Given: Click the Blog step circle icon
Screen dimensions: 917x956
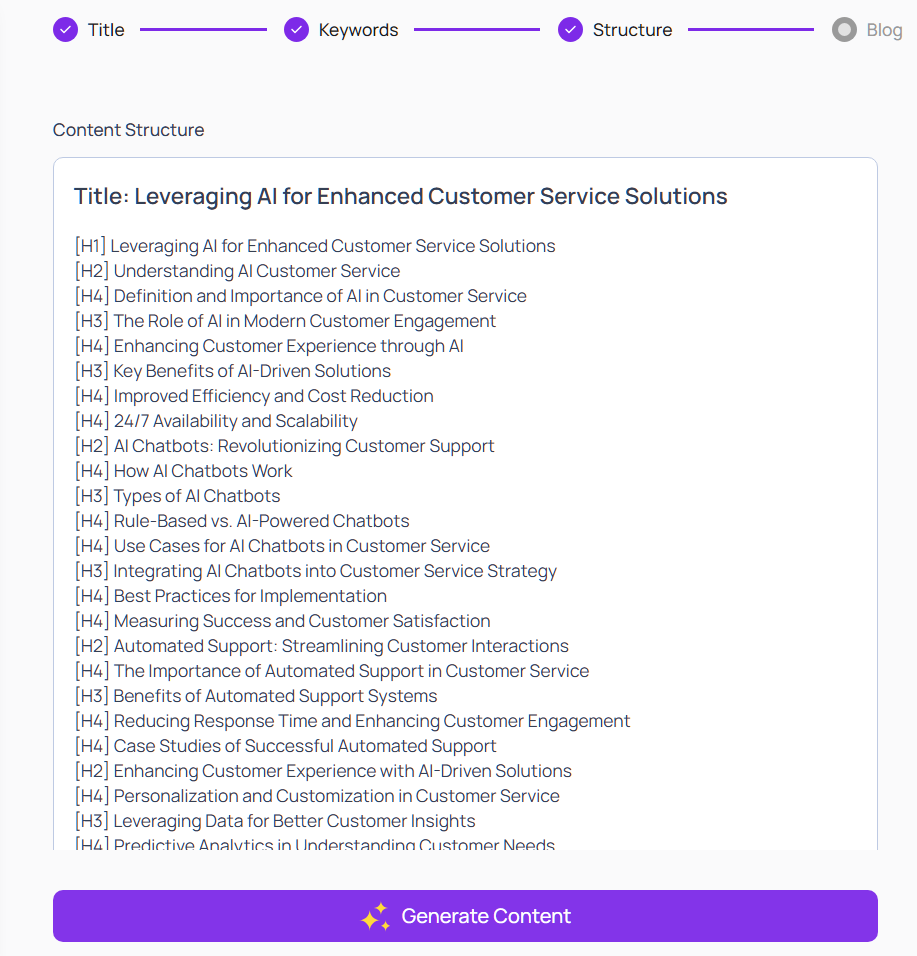Looking at the screenshot, I should click(844, 30).
